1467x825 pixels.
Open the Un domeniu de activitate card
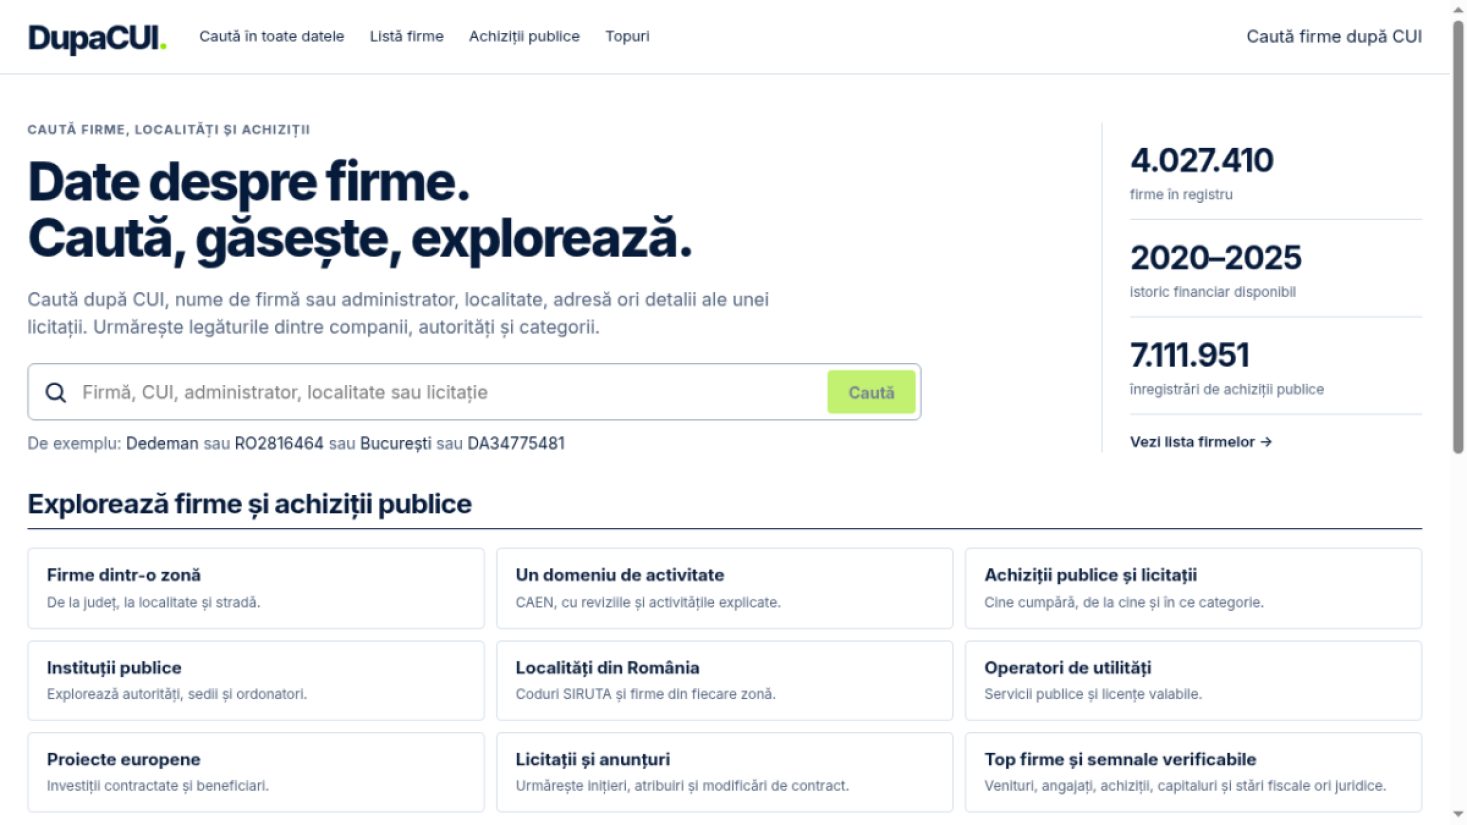click(x=724, y=588)
